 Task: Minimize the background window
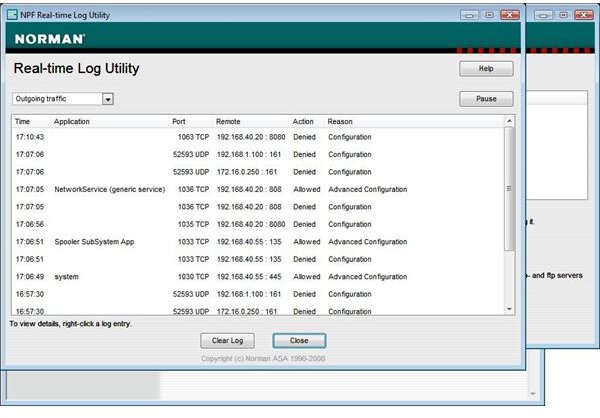543,15
